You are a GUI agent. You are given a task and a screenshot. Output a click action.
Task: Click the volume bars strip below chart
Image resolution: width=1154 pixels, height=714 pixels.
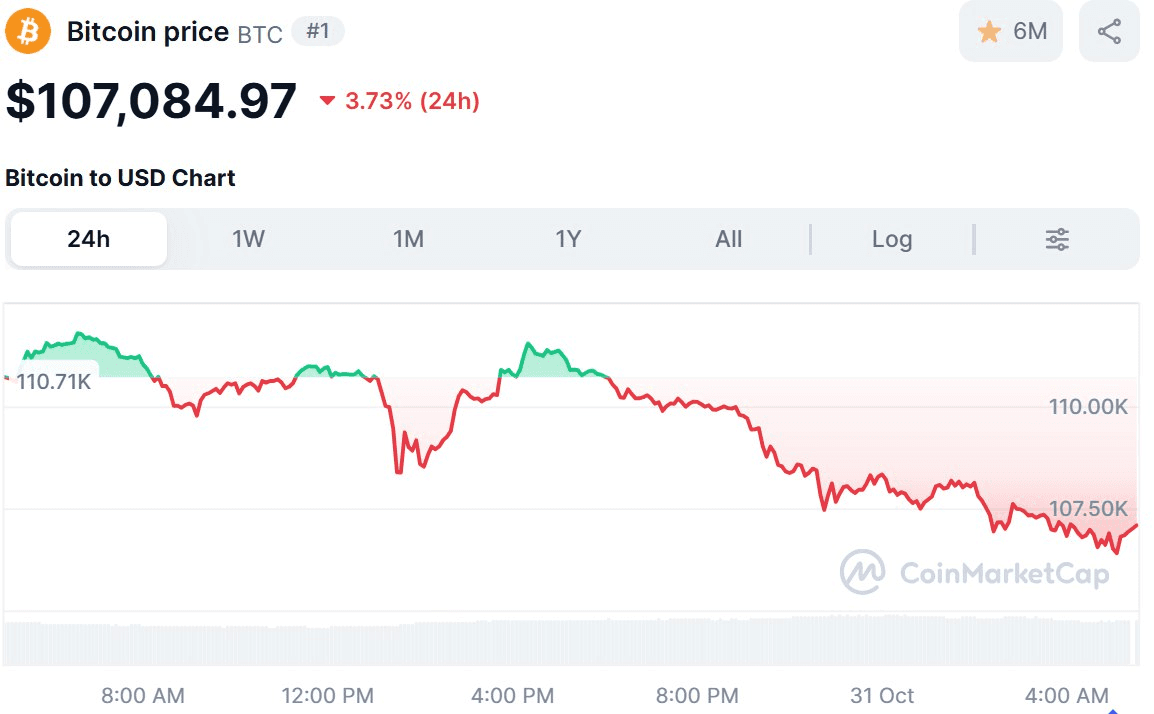[x=570, y=642]
